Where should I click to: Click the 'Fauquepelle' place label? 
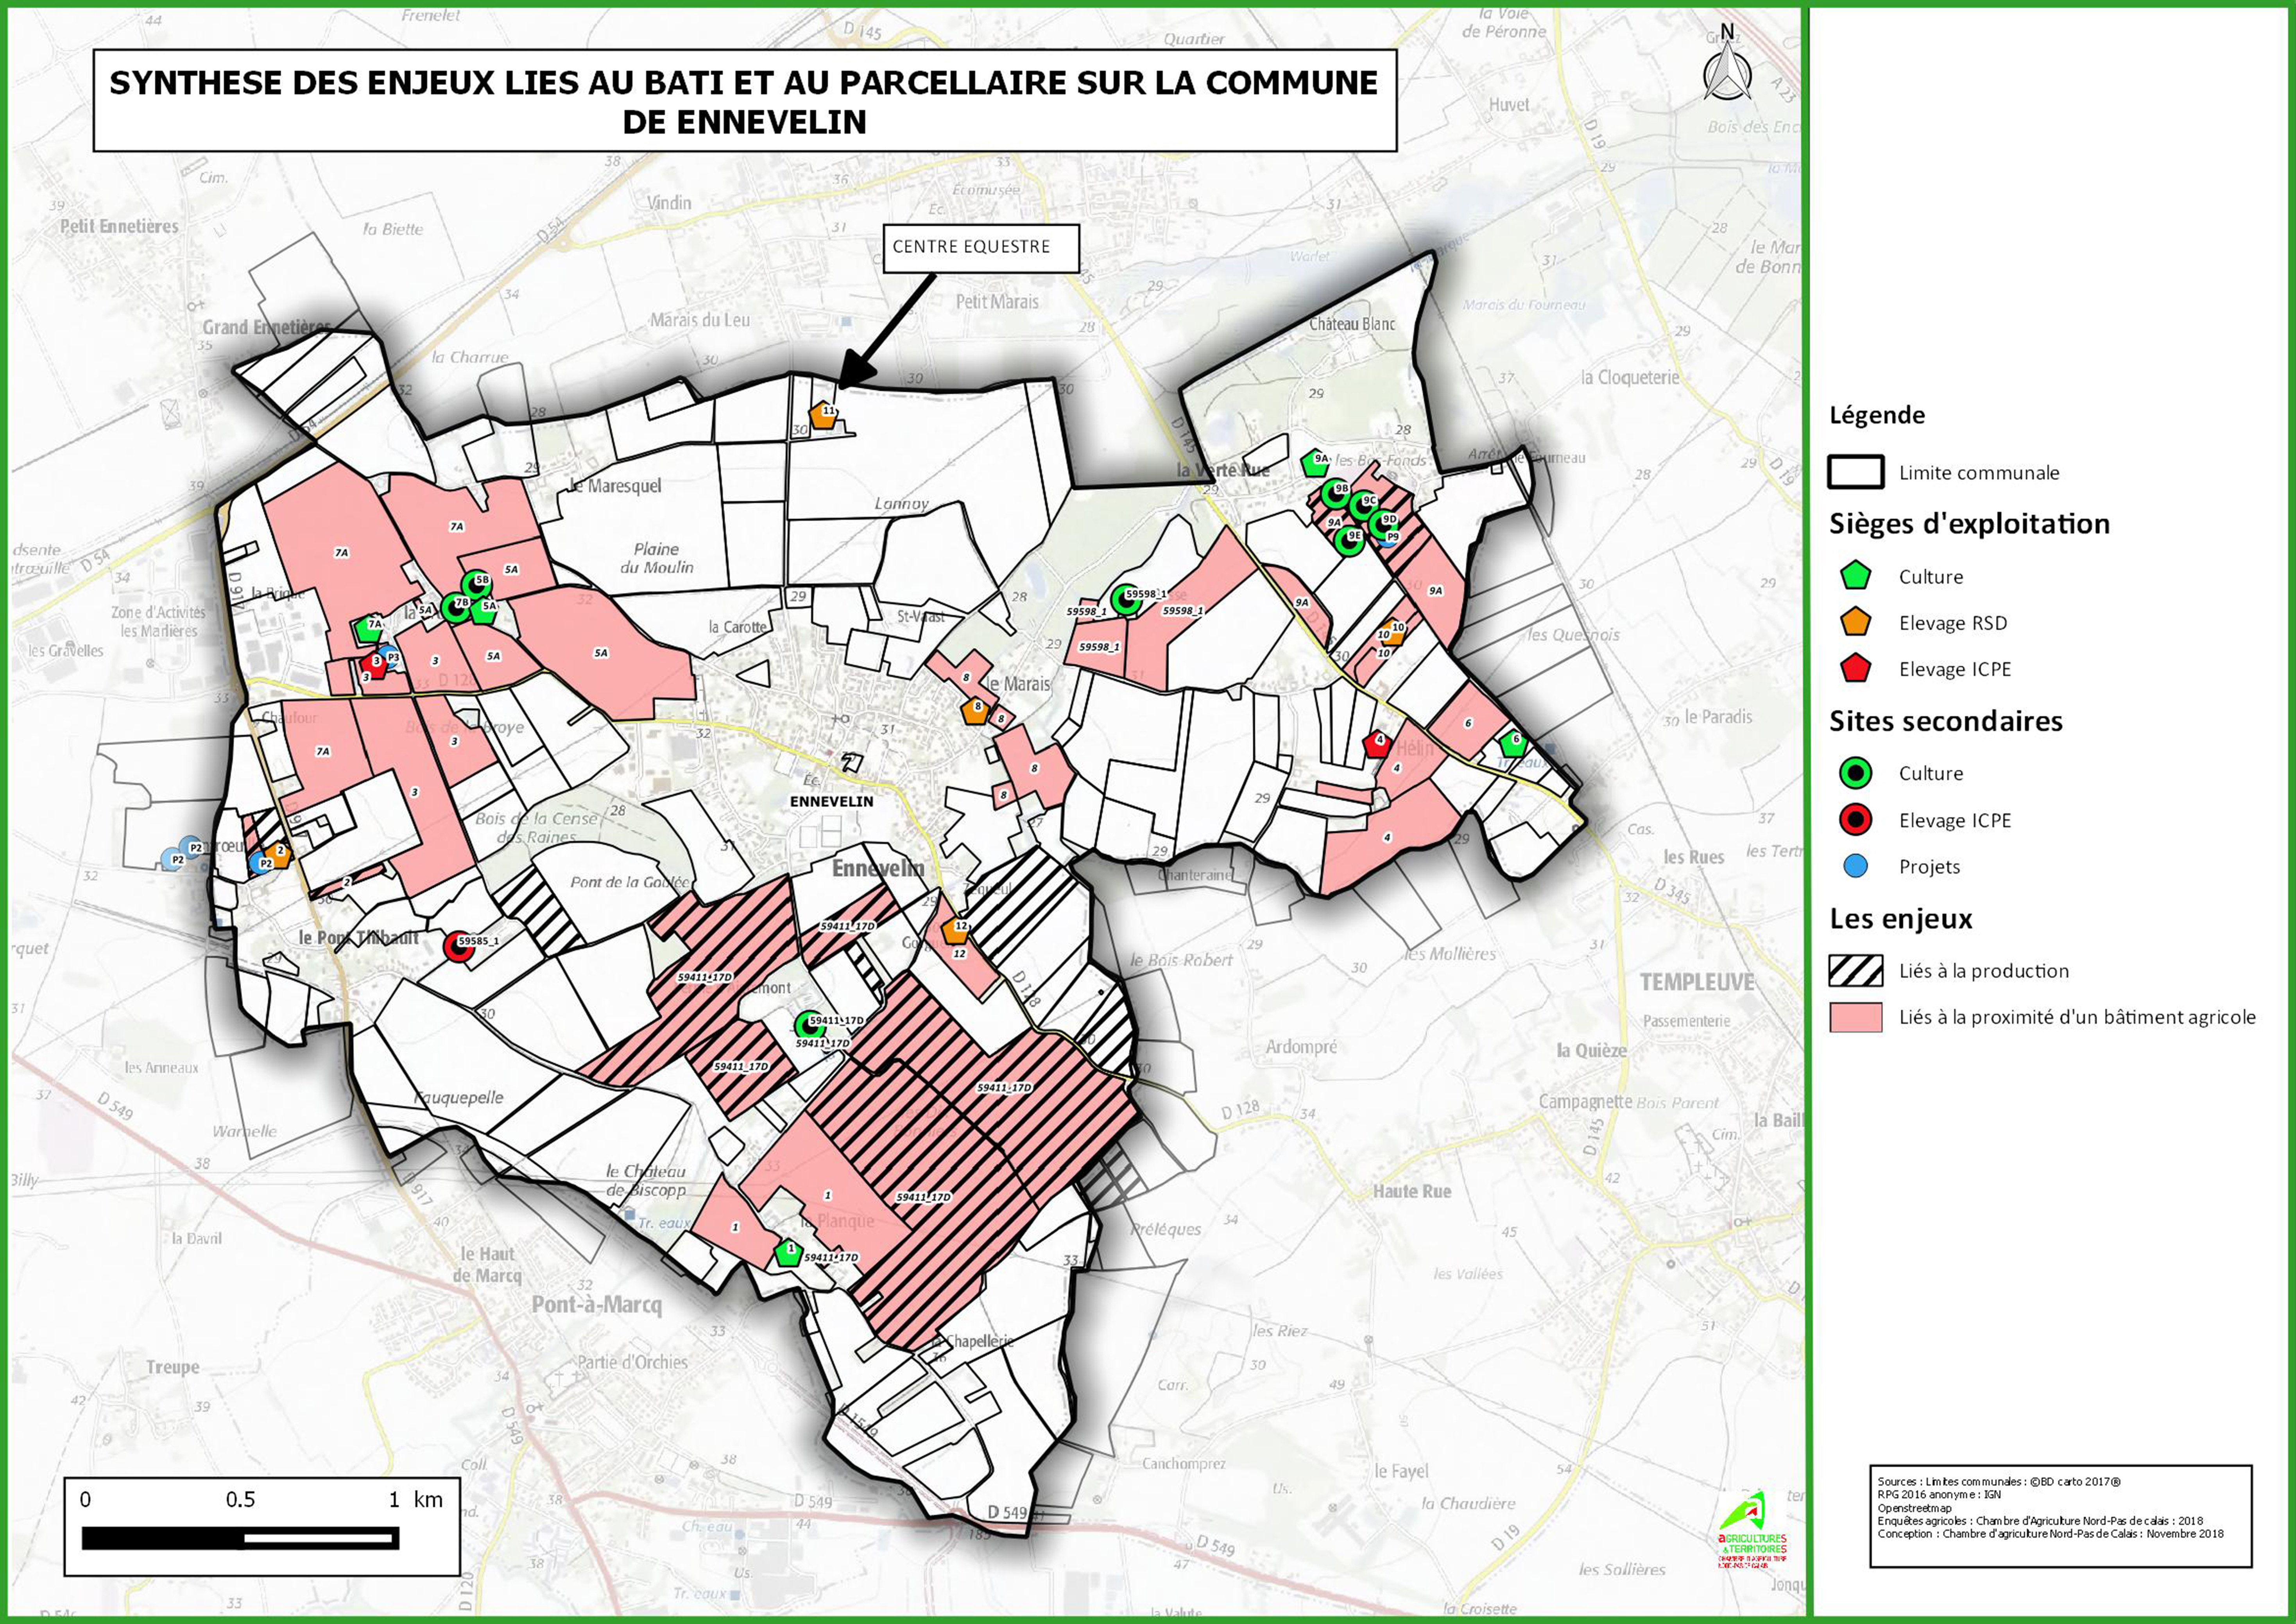pyautogui.click(x=459, y=1098)
